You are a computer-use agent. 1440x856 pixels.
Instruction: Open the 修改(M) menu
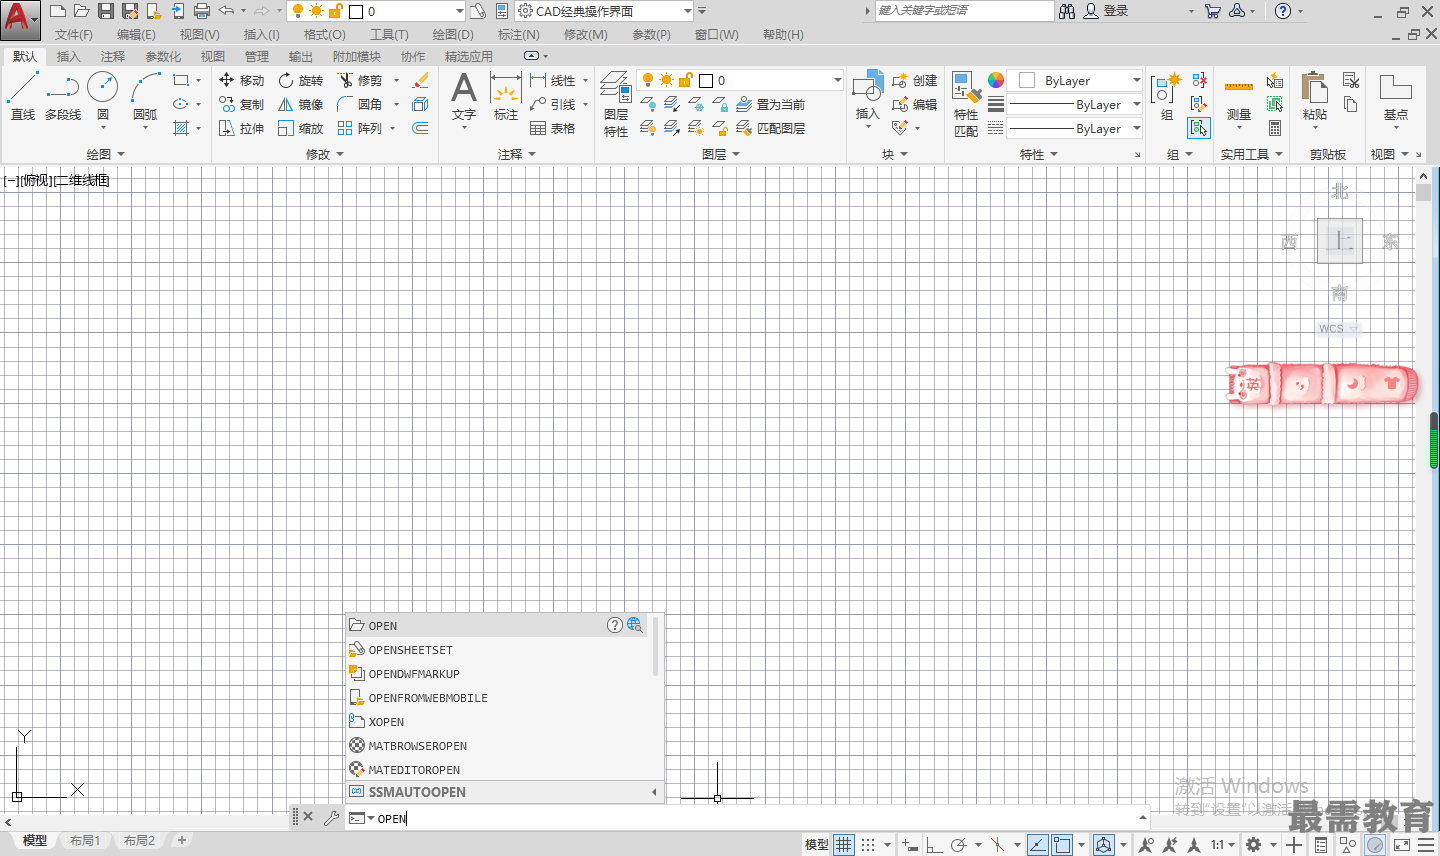(586, 34)
